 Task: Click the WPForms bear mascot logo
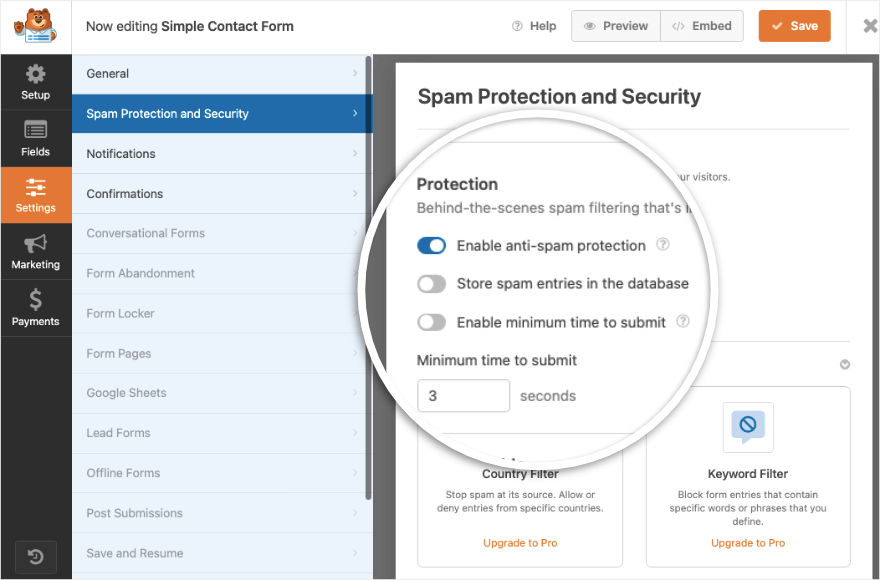coord(35,26)
